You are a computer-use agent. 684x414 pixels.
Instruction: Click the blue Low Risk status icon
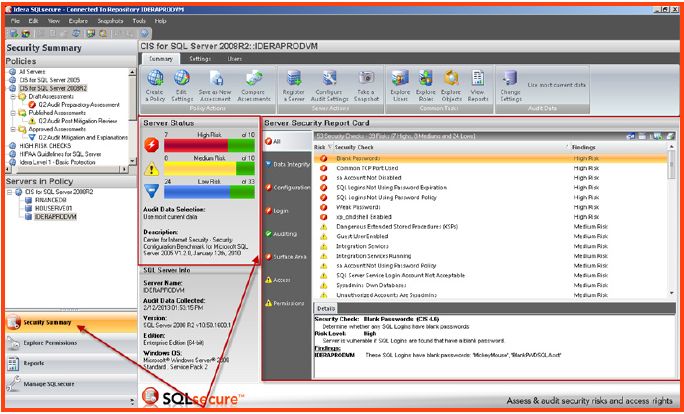(x=151, y=191)
